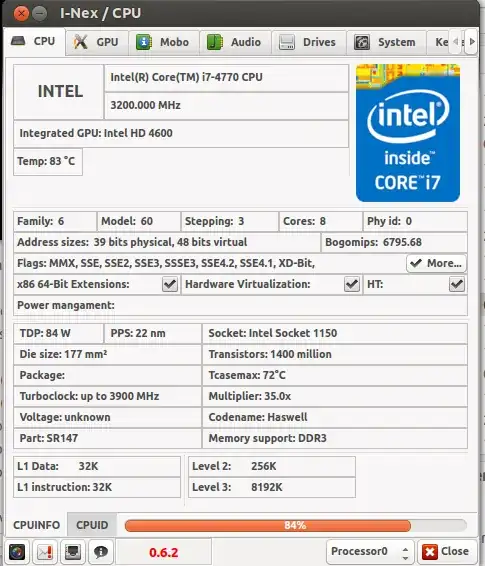This screenshot has width=485, height=566.
Task: Click the Stepping: 3 field
Action: (x=230, y=221)
